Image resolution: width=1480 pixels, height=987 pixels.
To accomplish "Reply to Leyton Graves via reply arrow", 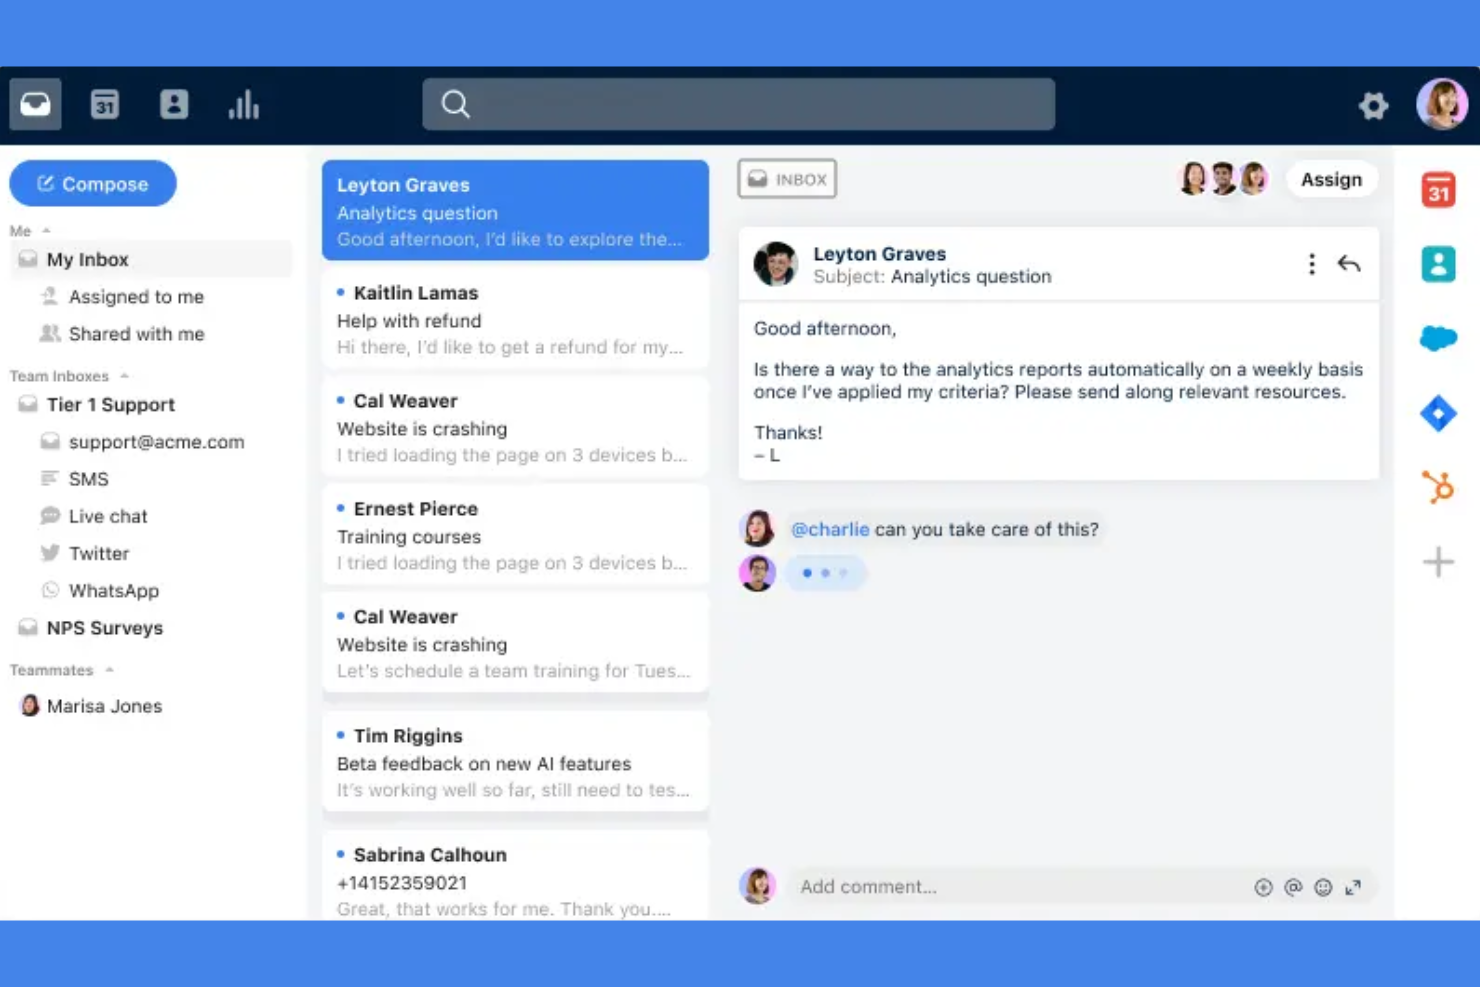I will (x=1349, y=264).
